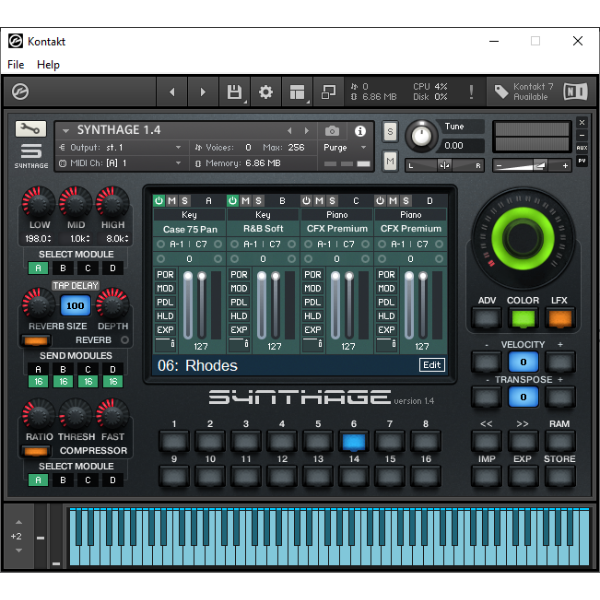Toggle POR for layer A
The height and width of the screenshot is (600, 600).
point(165,274)
